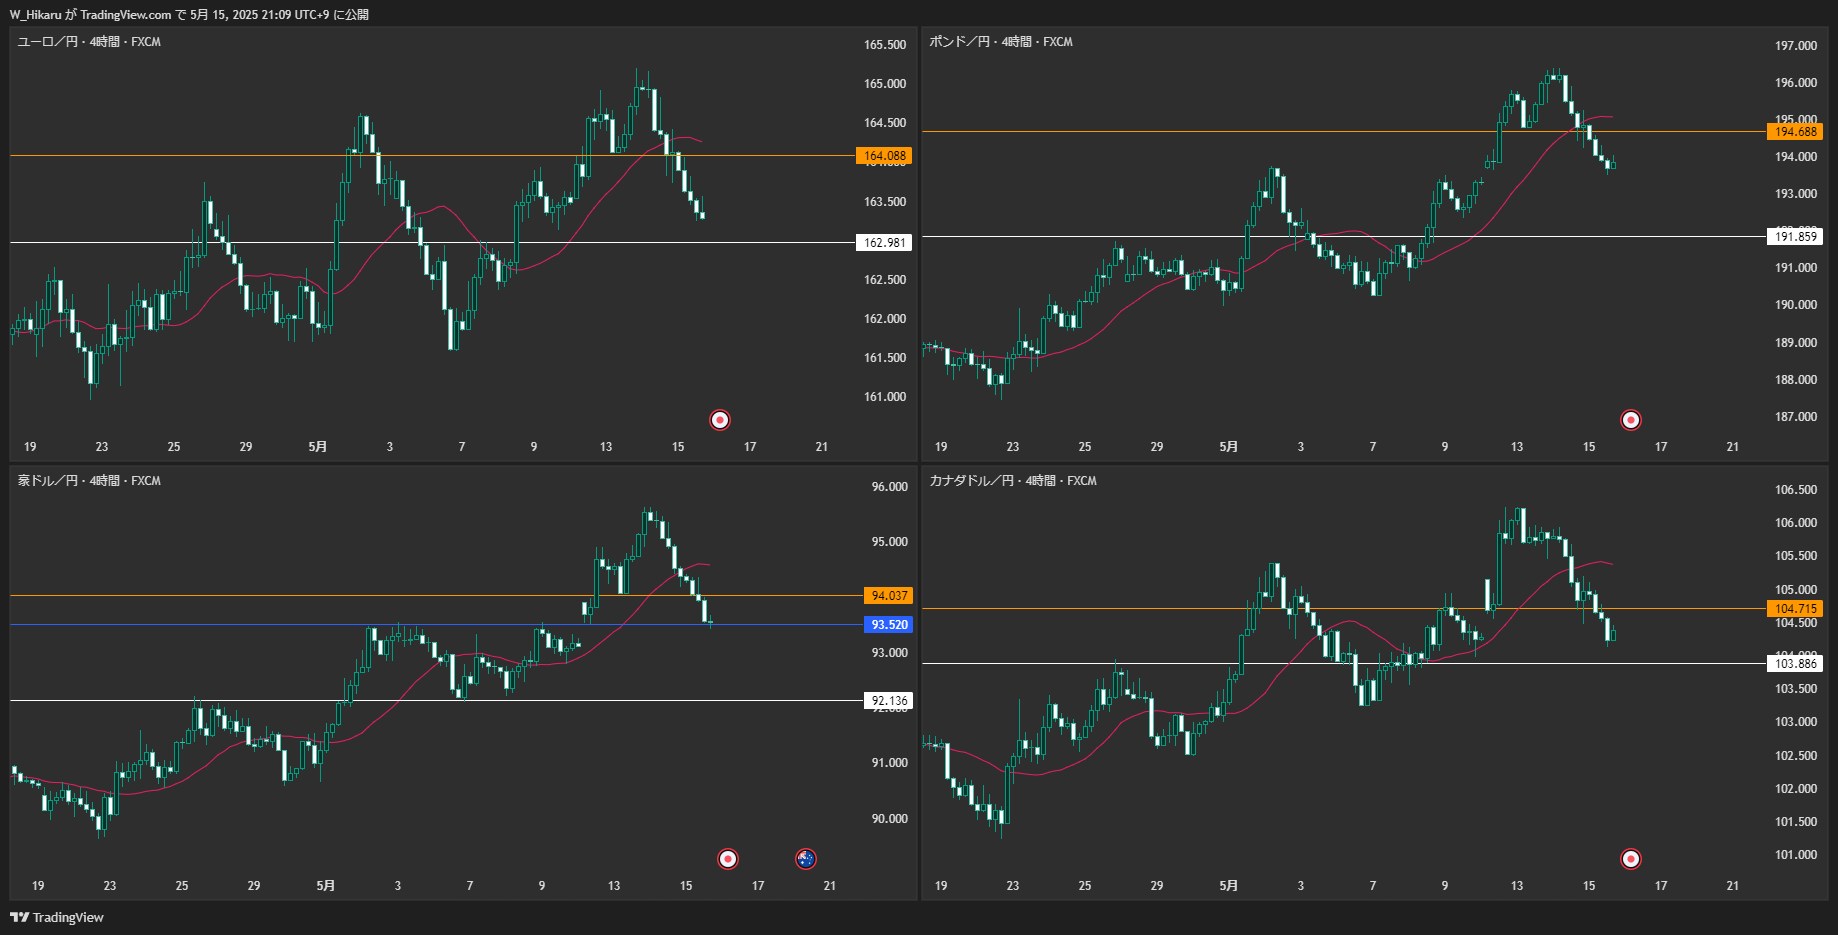Click the 5月 date label under the ポンド/円 chart
This screenshot has height=935, width=1838.
(x=1228, y=447)
